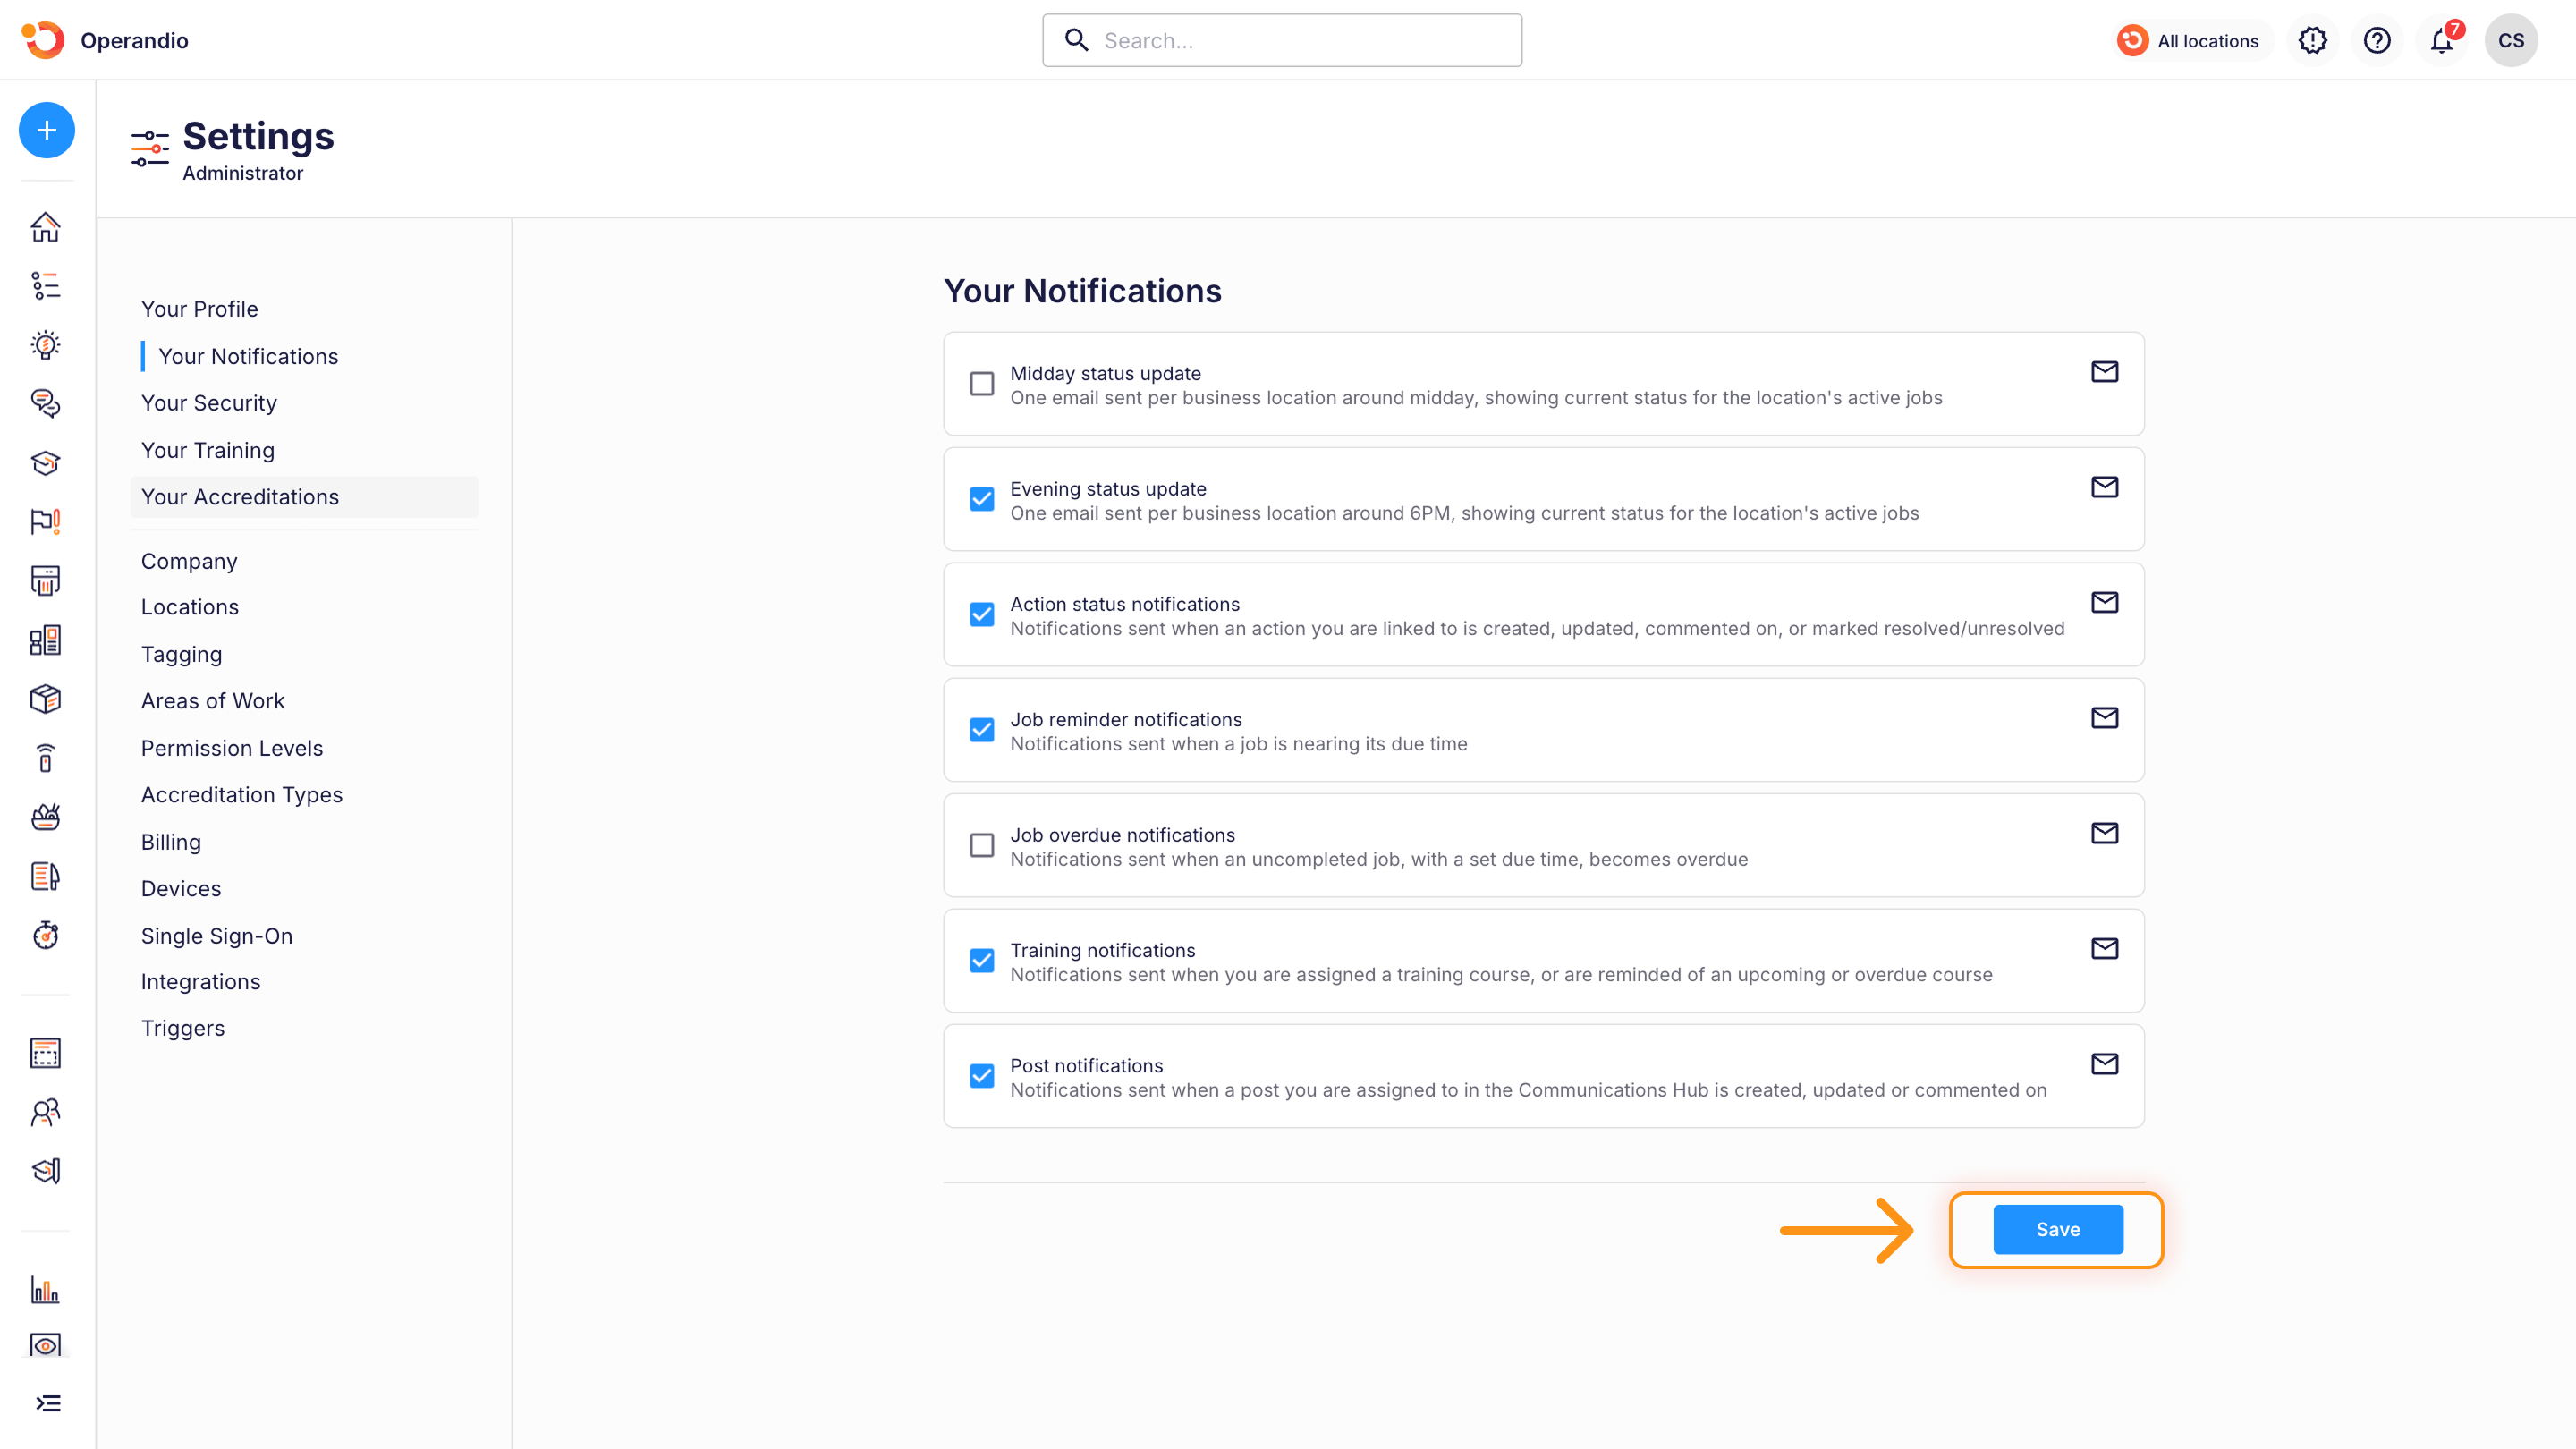This screenshot has height=1449, width=2576.
Task: Go to Billing settings
Action: click(171, 842)
